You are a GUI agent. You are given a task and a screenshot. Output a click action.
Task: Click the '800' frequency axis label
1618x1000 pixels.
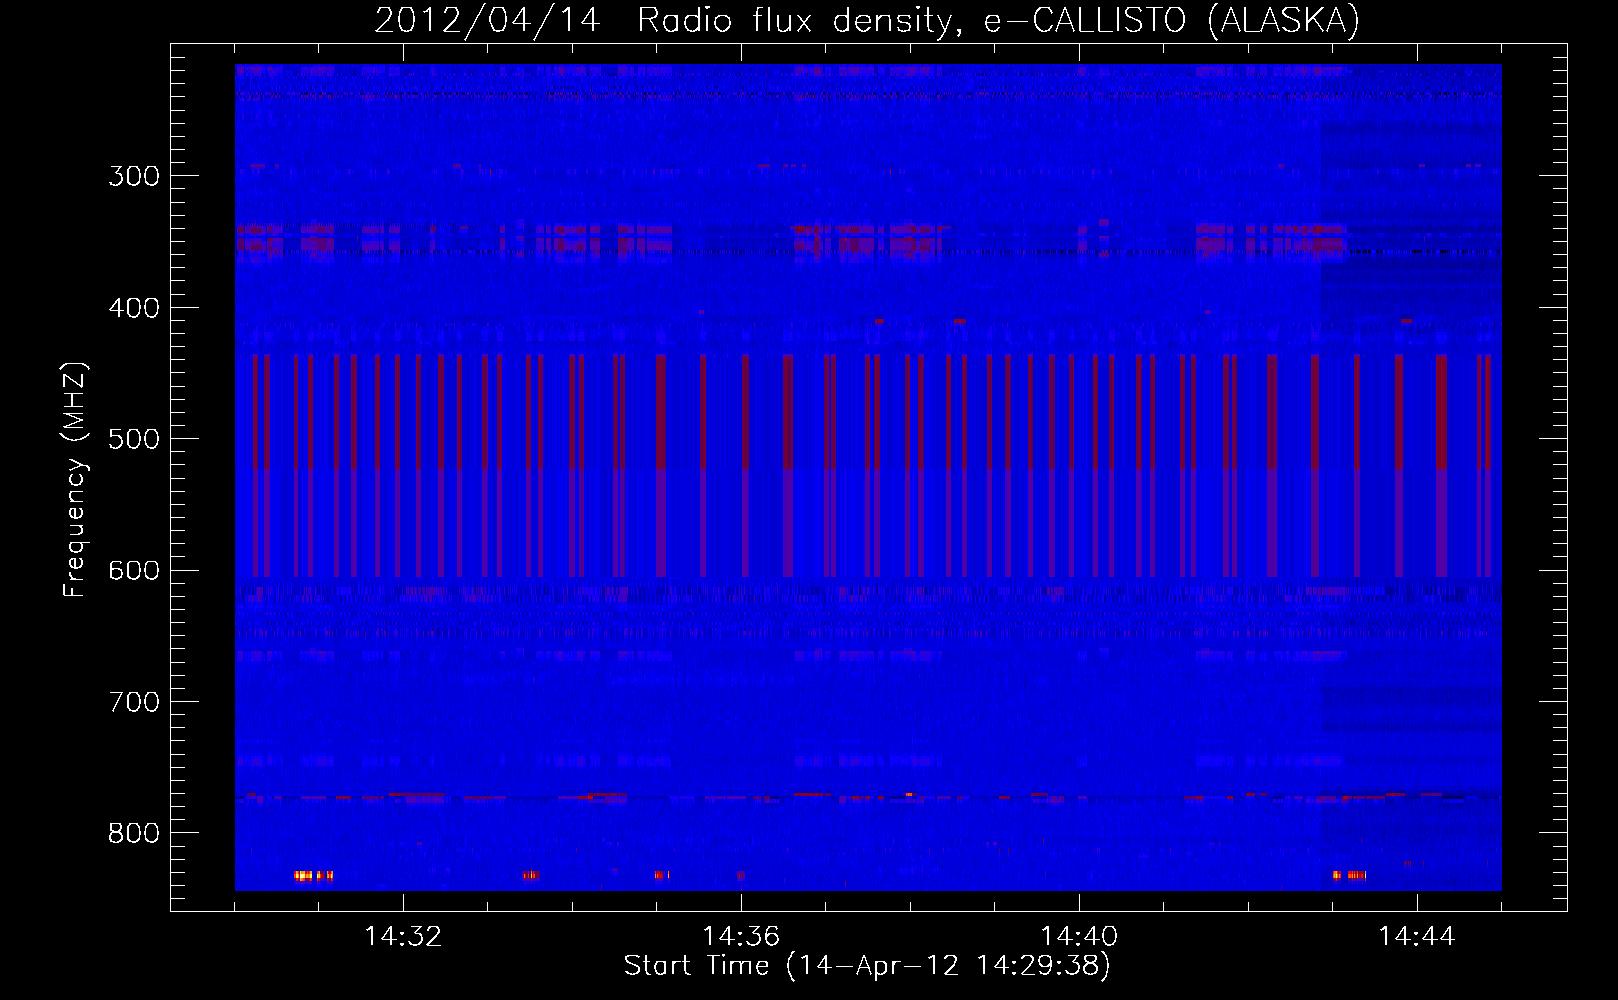[134, 833]
